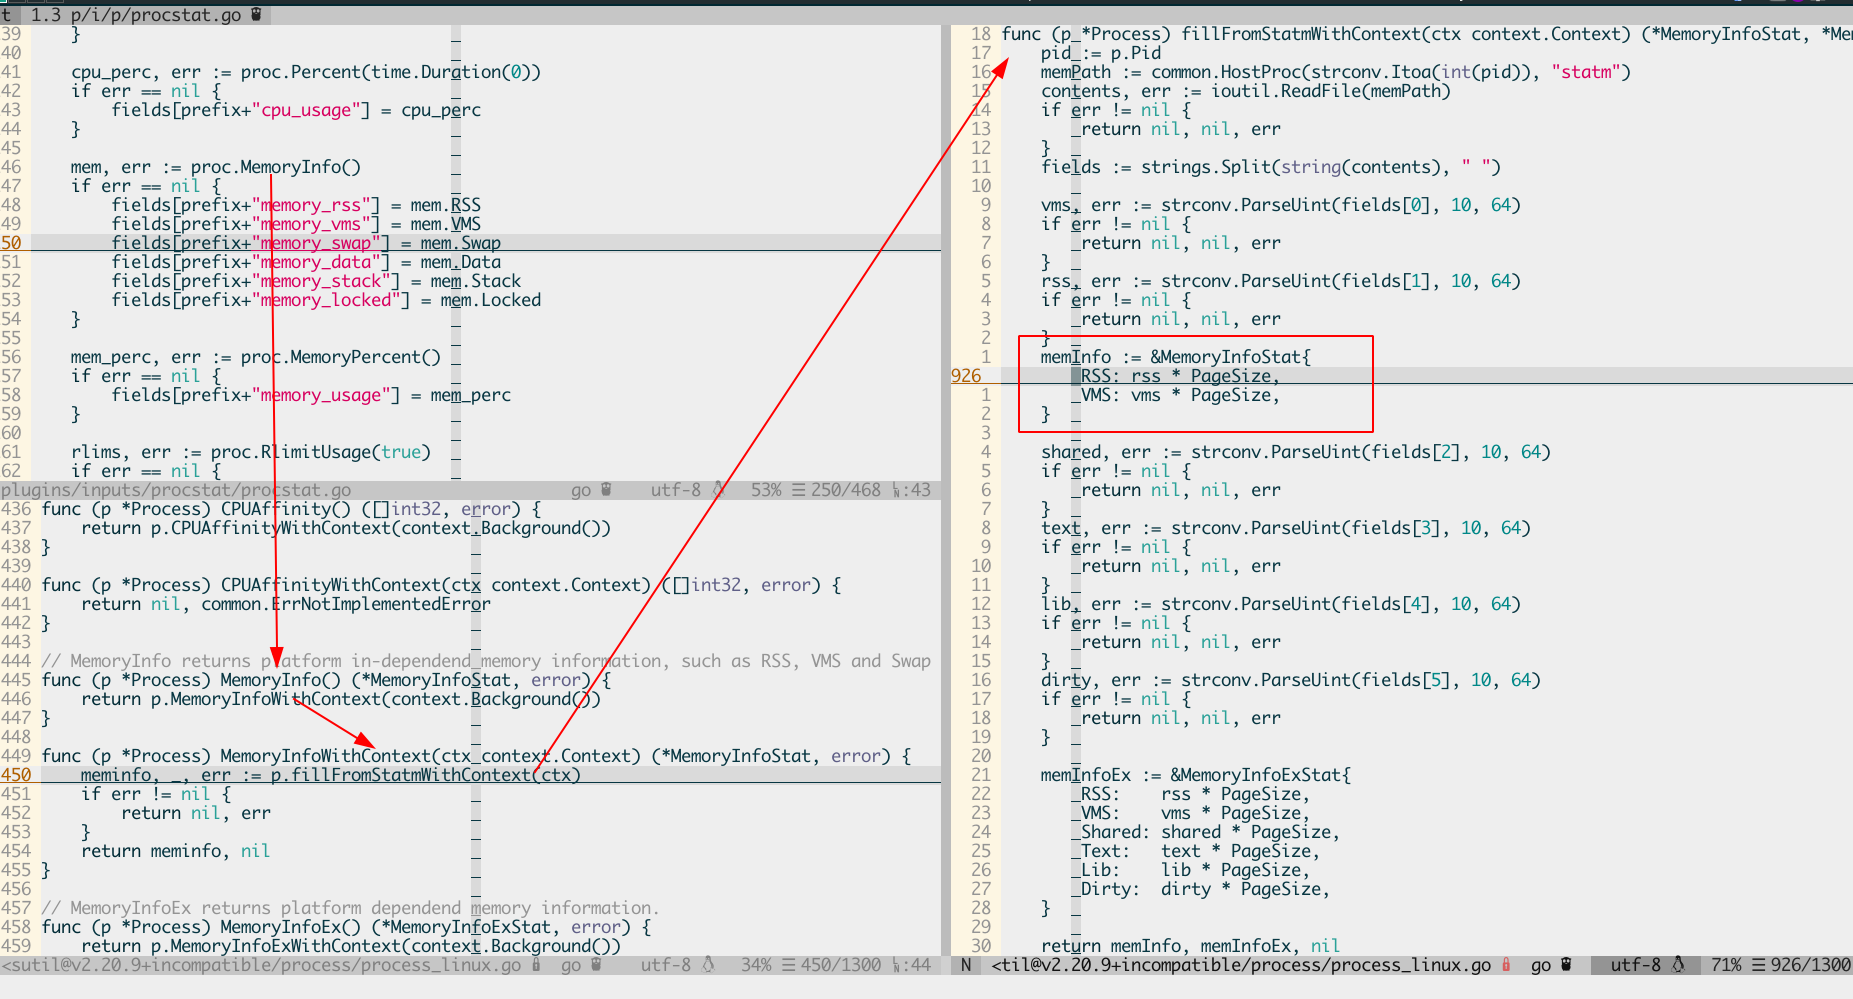Click proc.RlimitUsage(true) call
The height and width of the screenshot is (999, 1853).
tap(321, 452)
